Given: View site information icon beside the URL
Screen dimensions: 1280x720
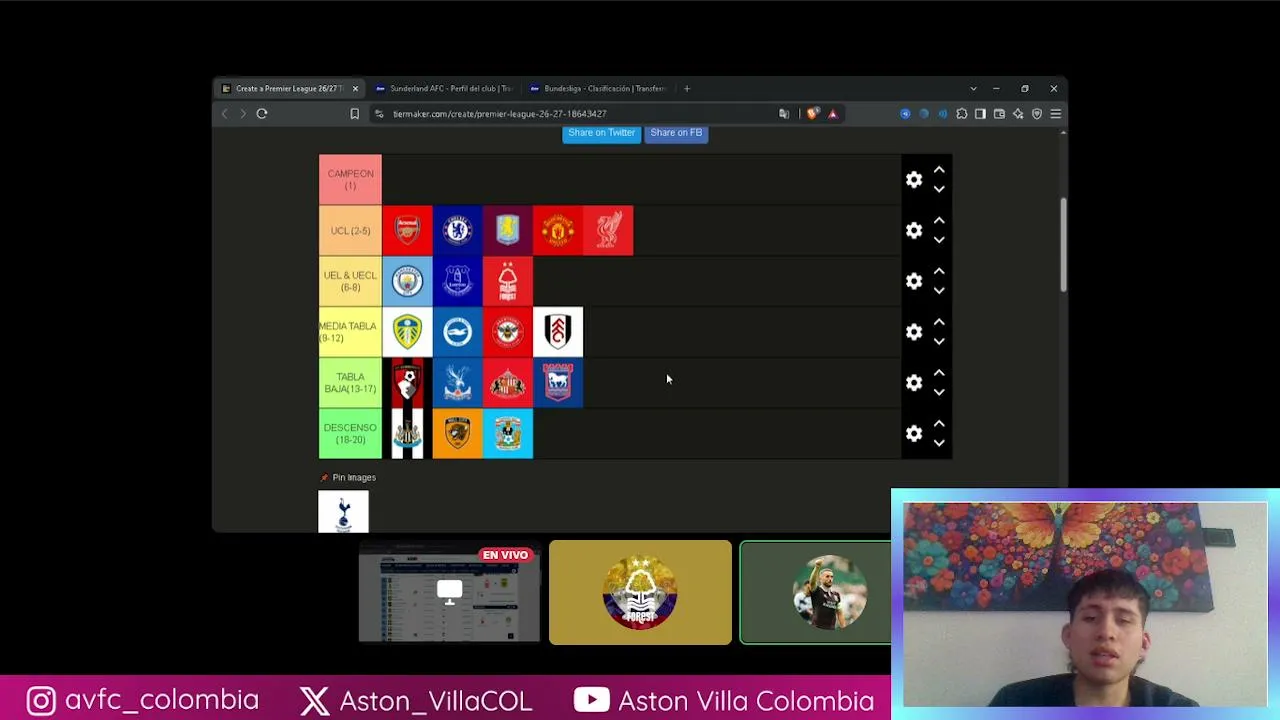Looking at the screenshot, I should coord(379,114).
